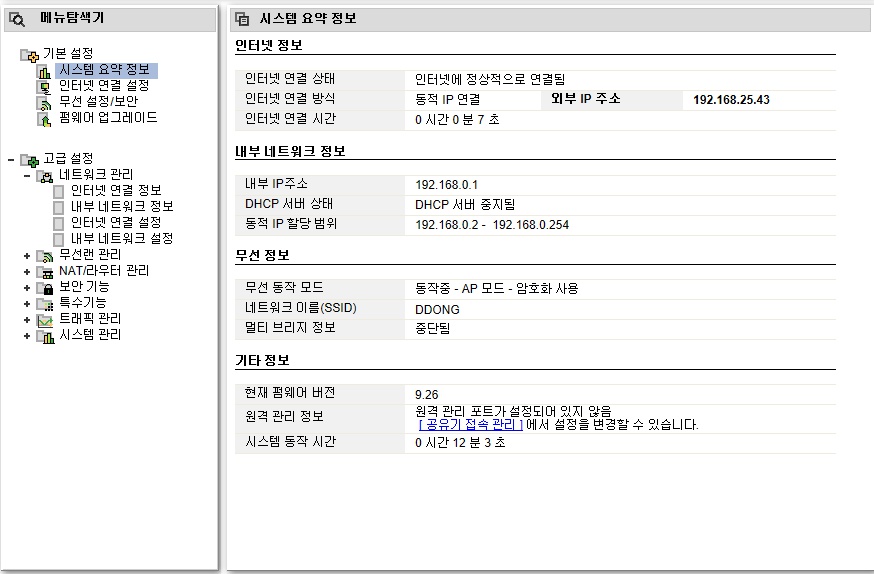Screen dimensions: 874x574
Task: Select the 네트워크 관리 label
Action: (x=96, y=174)
